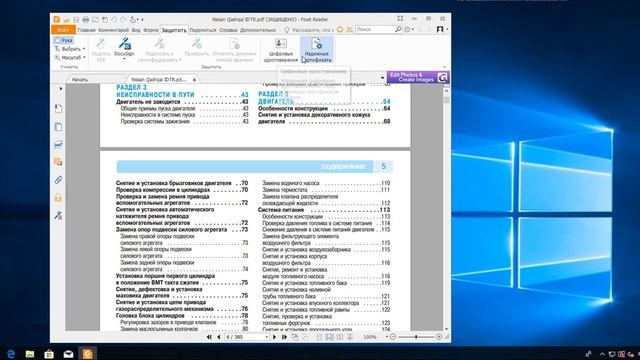Click the zoom out minus button
This screenshot has width=640, height=360.
(x=393, y=337)
